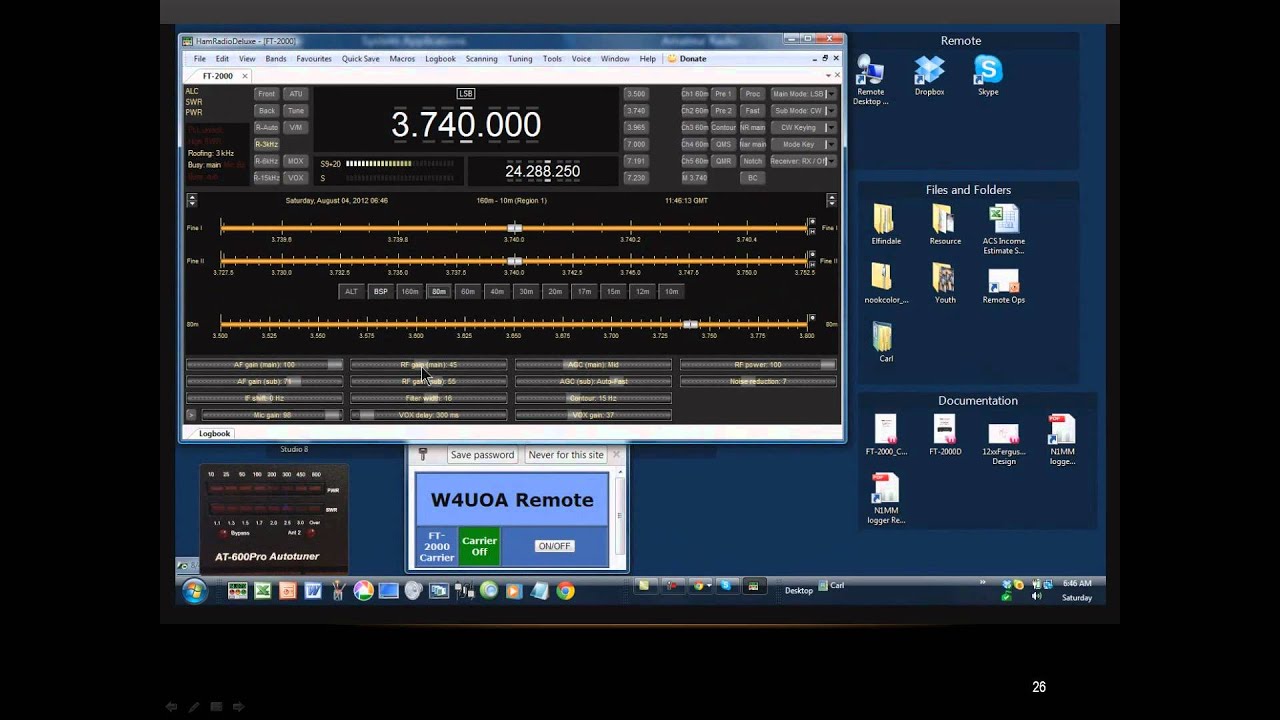Open the Sub Mode: CW dropdown
This screenshot has width=1280, height=720.
[x=803, y=111]
